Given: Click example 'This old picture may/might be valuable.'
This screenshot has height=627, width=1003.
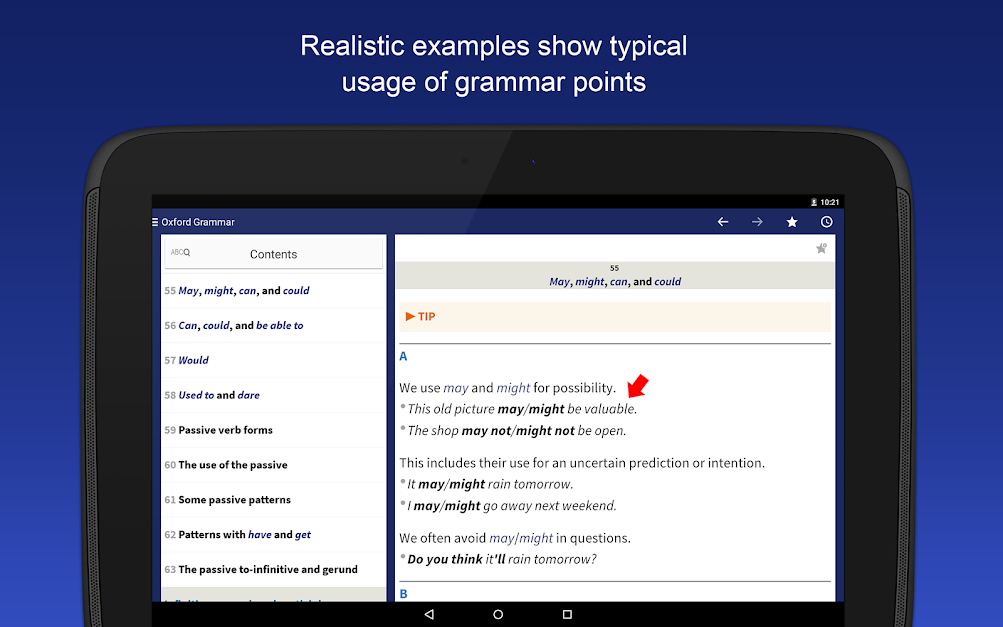Looking at the screenshot, I should tap(522, 409).
